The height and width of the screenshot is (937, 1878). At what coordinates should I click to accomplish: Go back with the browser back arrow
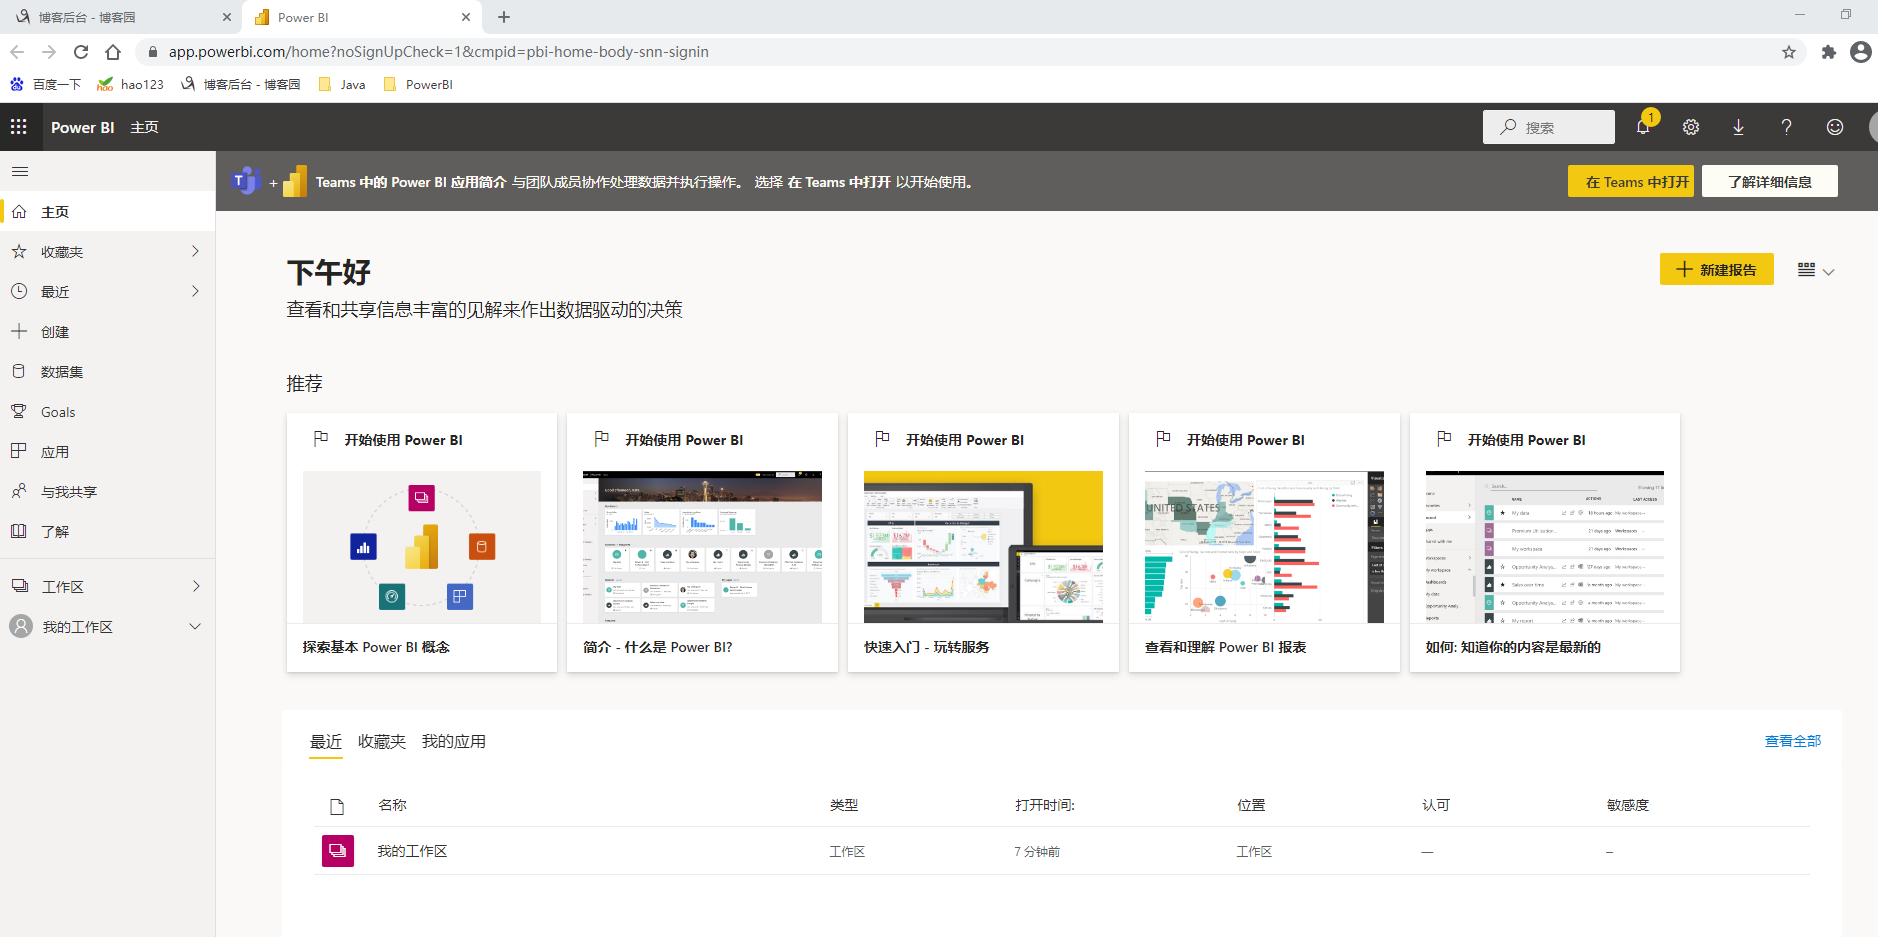point(17,52)
